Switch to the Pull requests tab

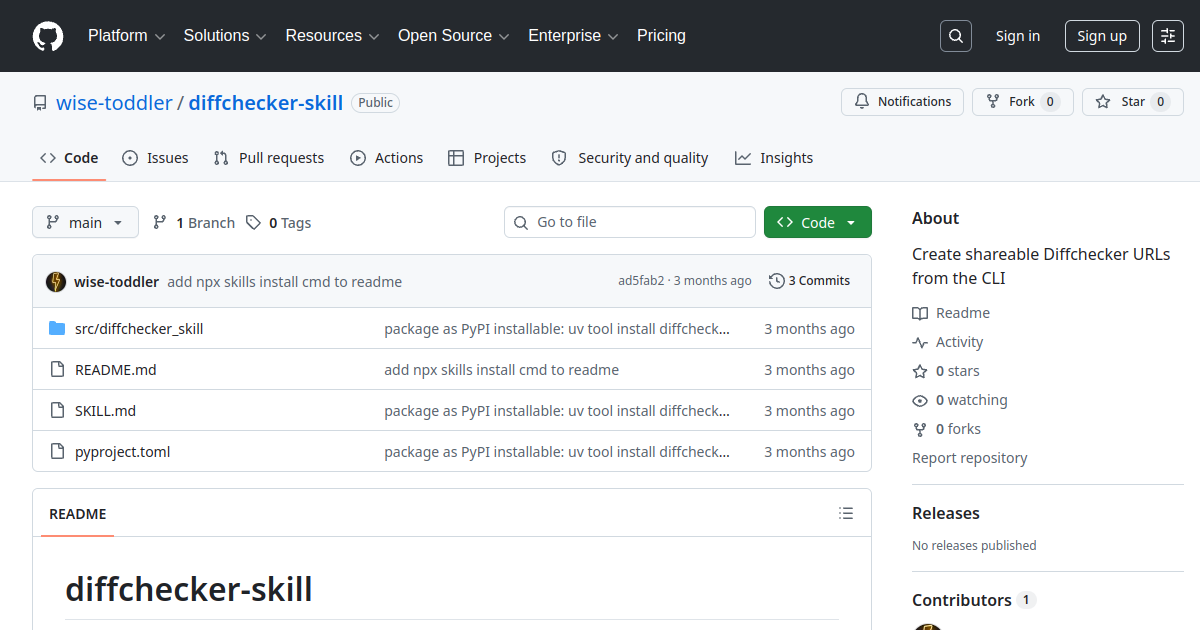click(269, 158)
